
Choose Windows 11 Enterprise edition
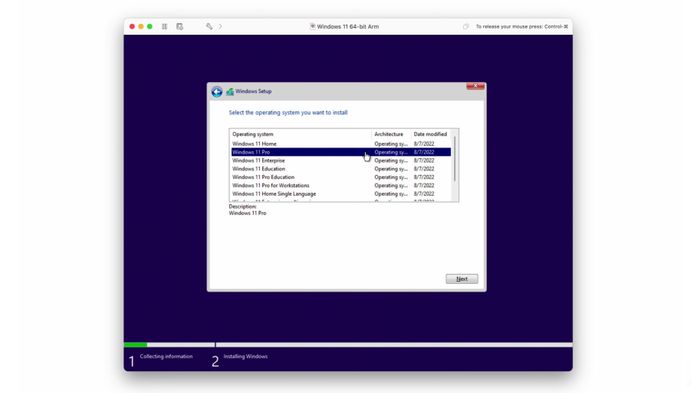(x=342, y=160)
